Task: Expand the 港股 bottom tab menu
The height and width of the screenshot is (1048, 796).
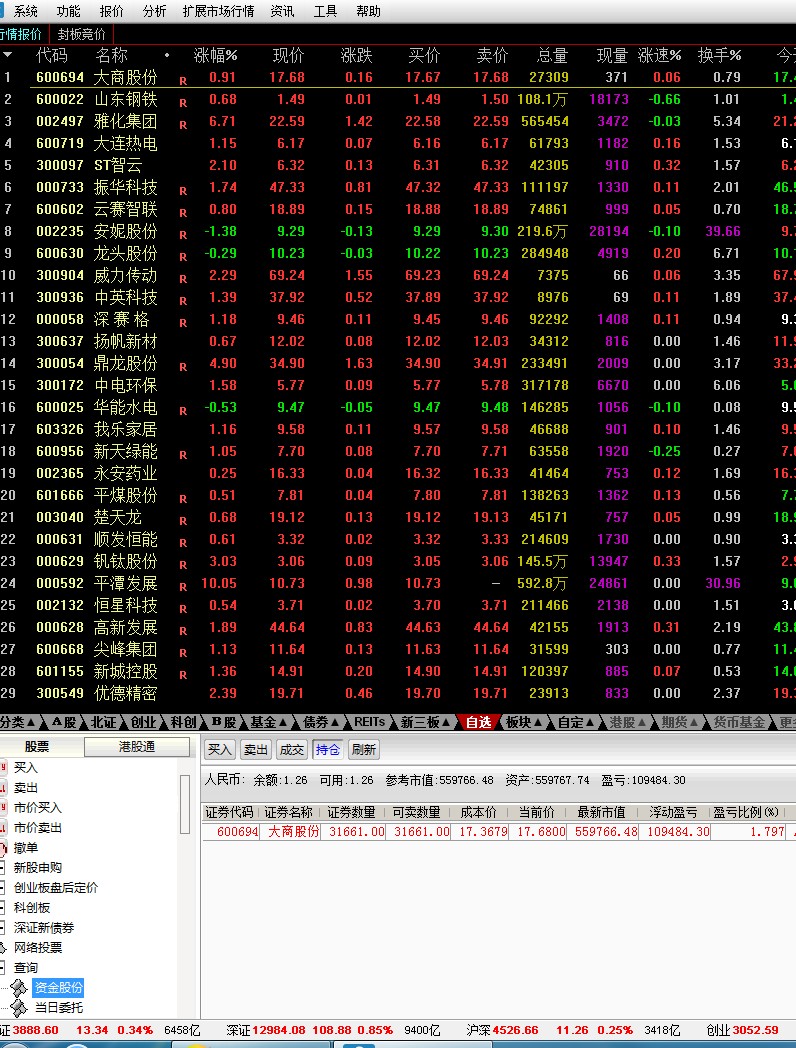Action: (x=629, y=722)
